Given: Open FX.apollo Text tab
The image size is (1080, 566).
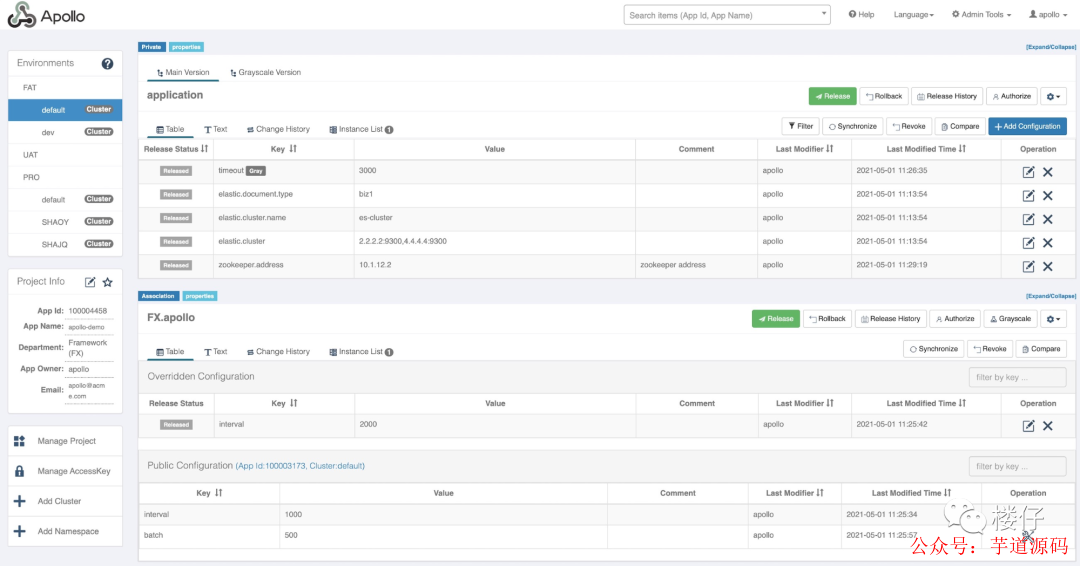Looking at the screenshot, I should [x=216, y=352].
